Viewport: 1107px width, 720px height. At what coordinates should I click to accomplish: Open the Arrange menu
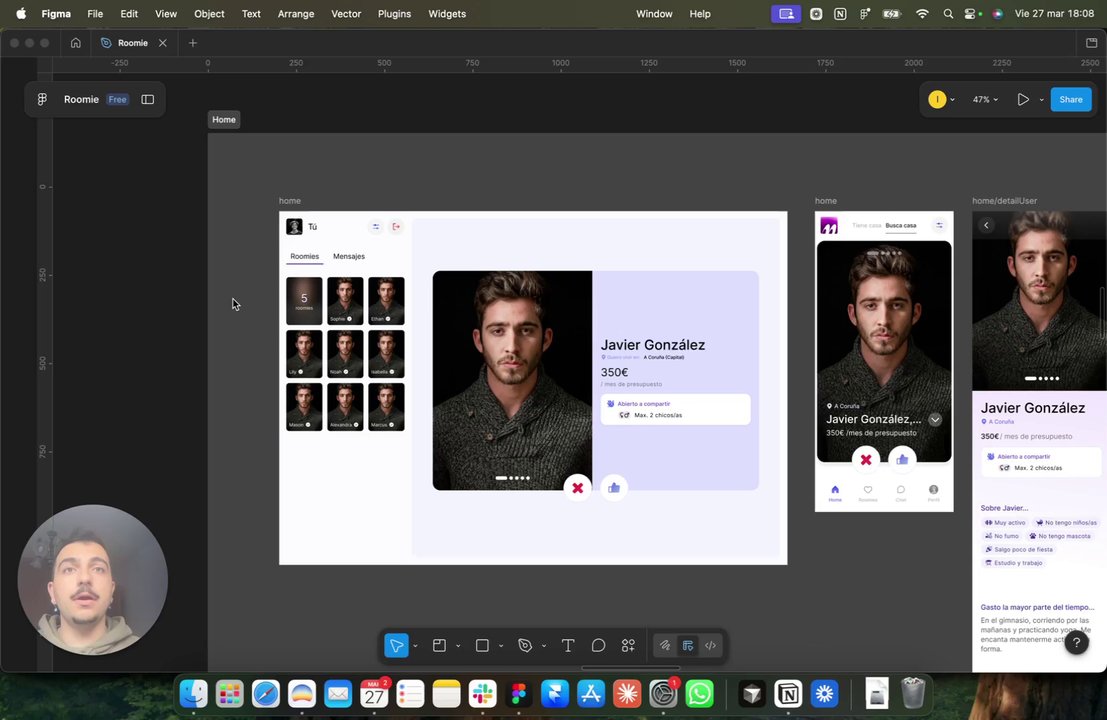tap(295, 14)
